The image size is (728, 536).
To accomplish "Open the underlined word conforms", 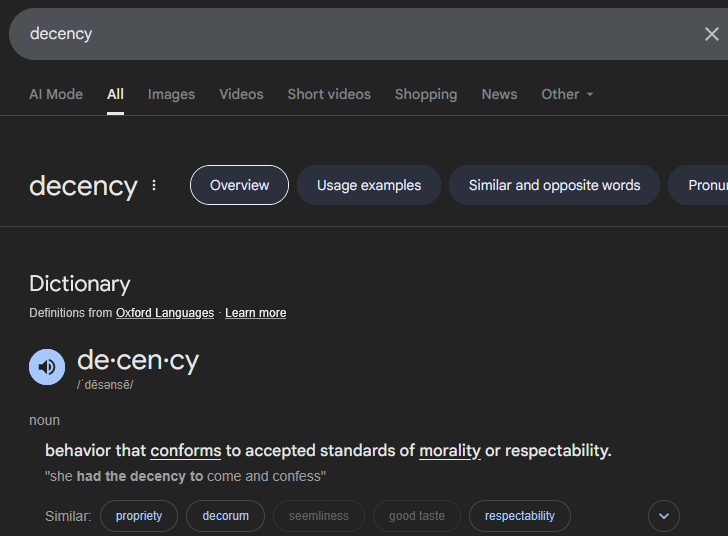I will 186,451.
